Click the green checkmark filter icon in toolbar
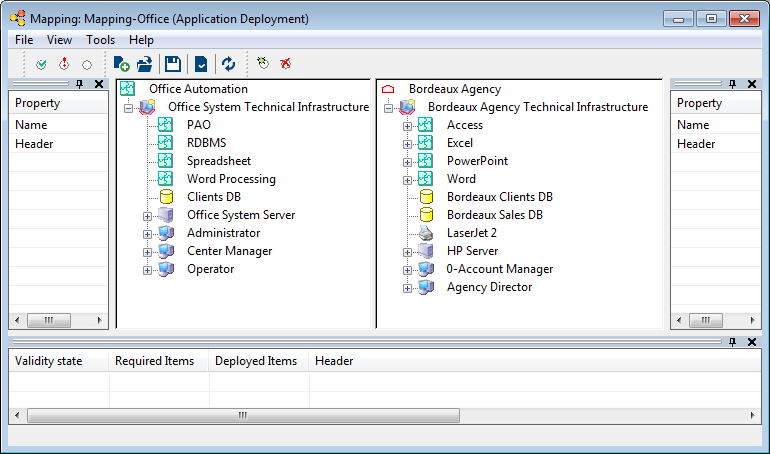 point(41,64)
